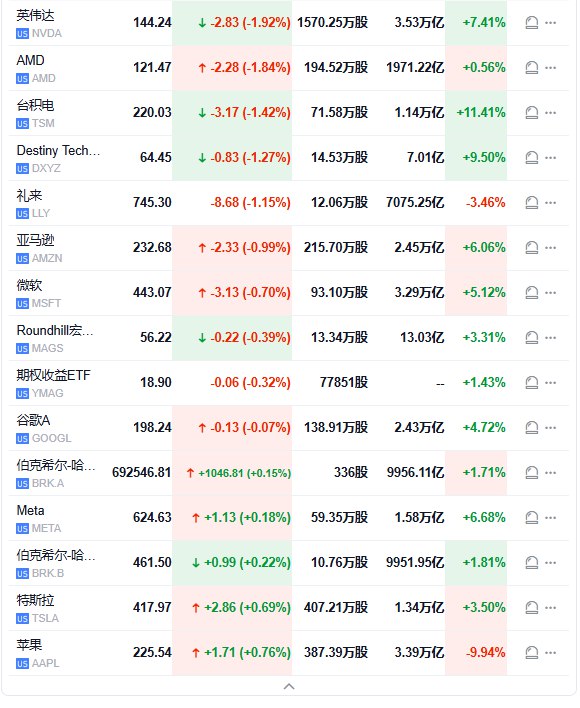580x708 pixels.
Task: Click META price 624.63
Action: (x=153, y=518)
